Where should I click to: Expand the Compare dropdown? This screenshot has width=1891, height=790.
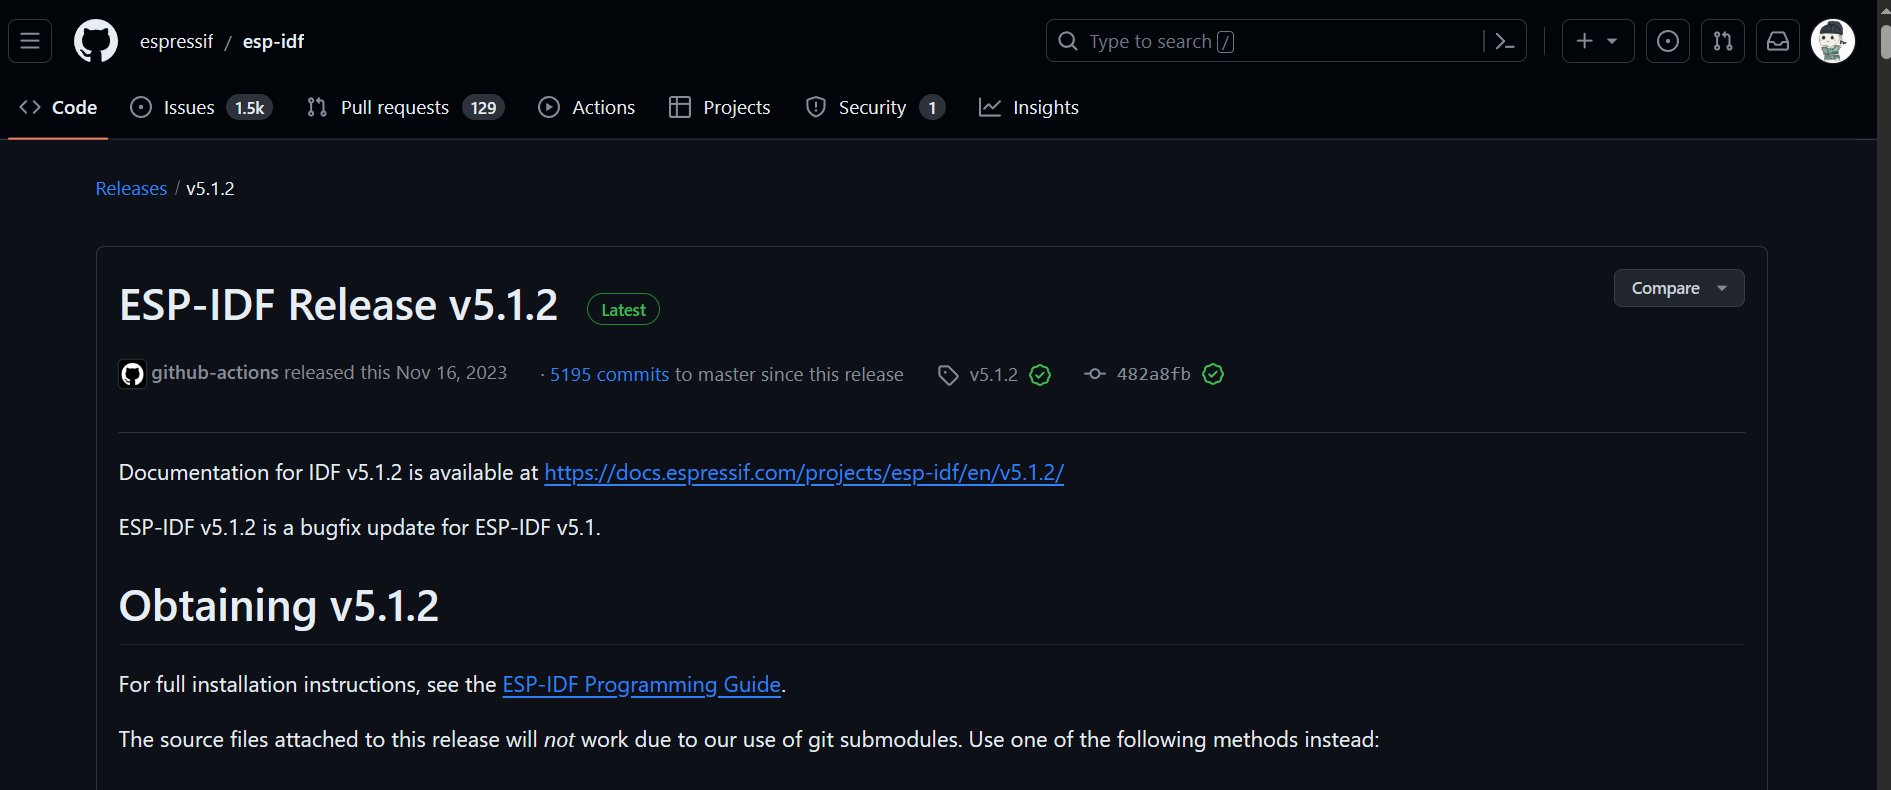(1678, 288)
